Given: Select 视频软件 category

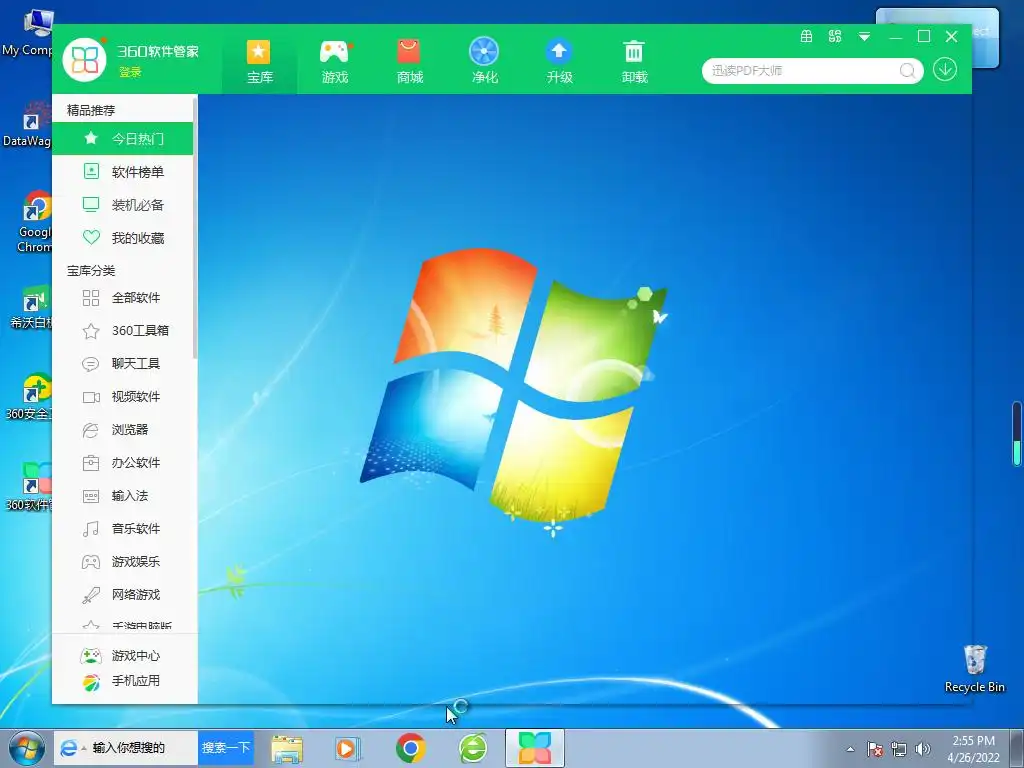Looking at the screenshot, I should [122, 396].
